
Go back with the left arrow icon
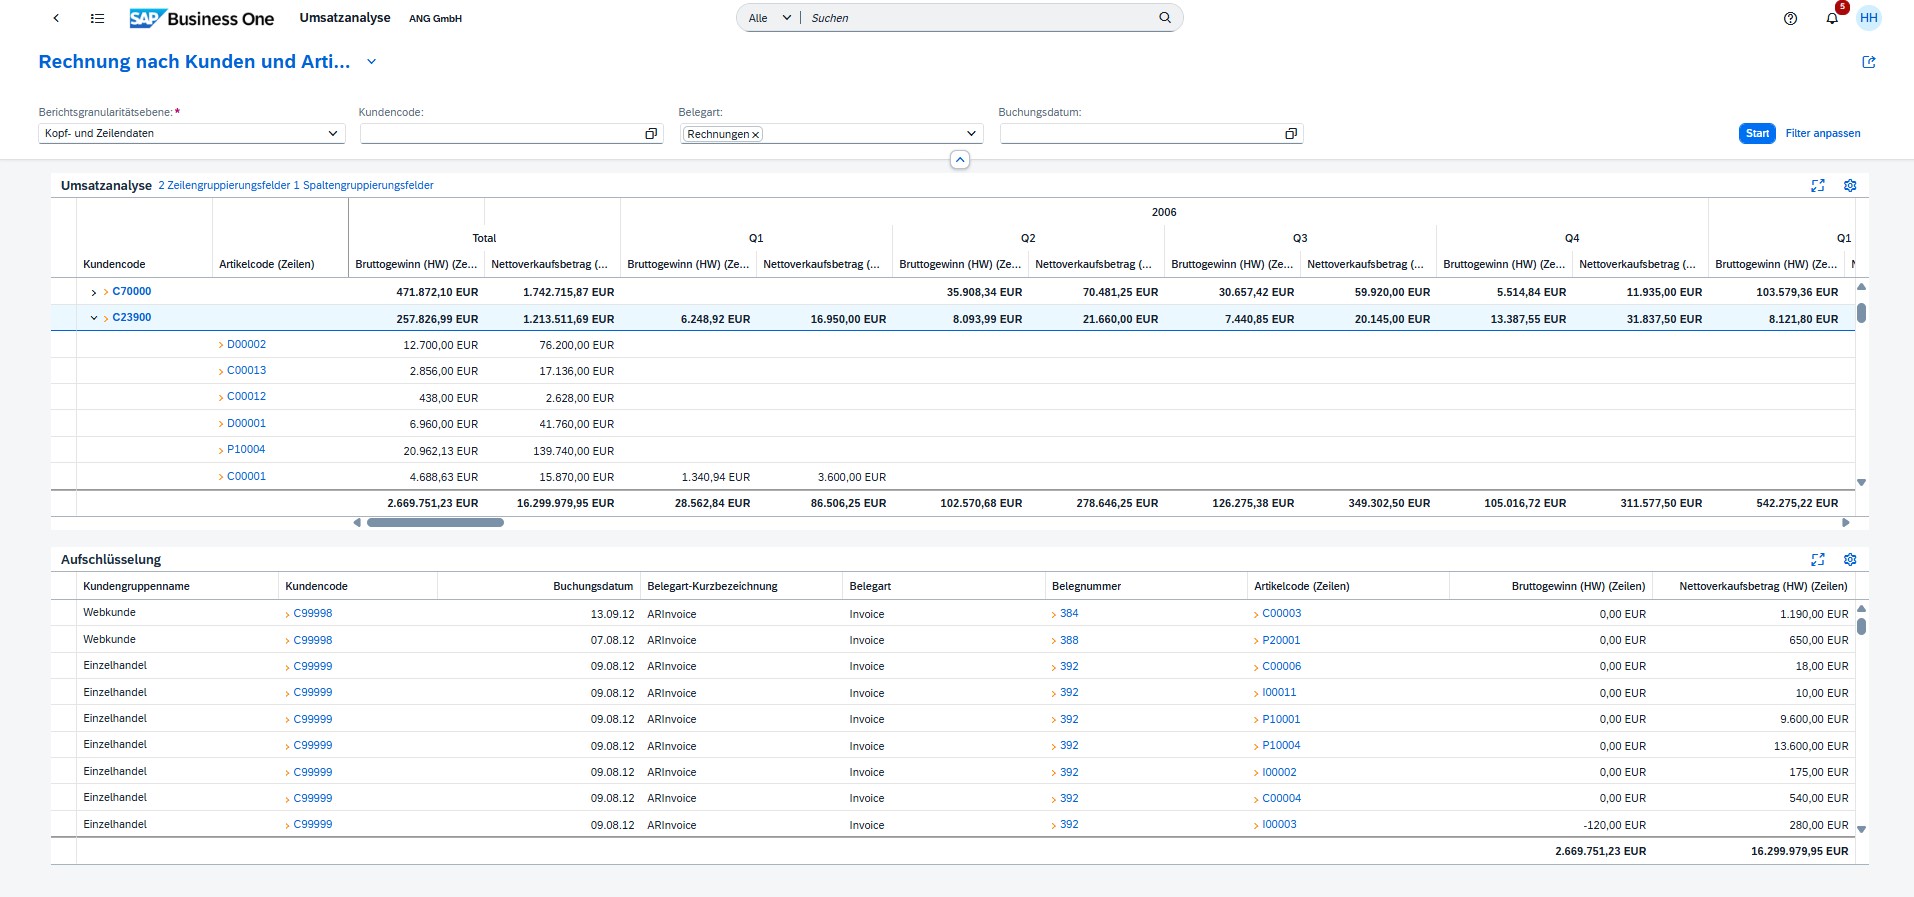pyautogui.click(x=56, y=18)
